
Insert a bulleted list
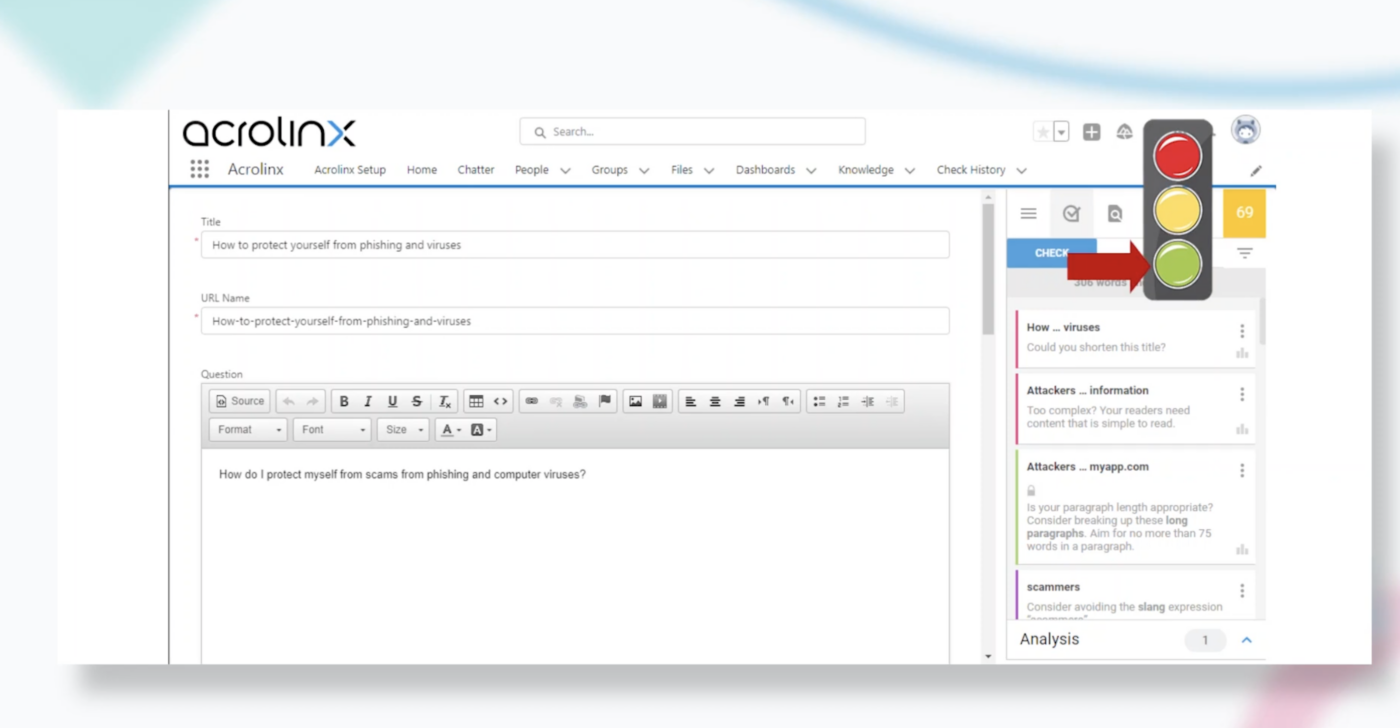point(819,401)
